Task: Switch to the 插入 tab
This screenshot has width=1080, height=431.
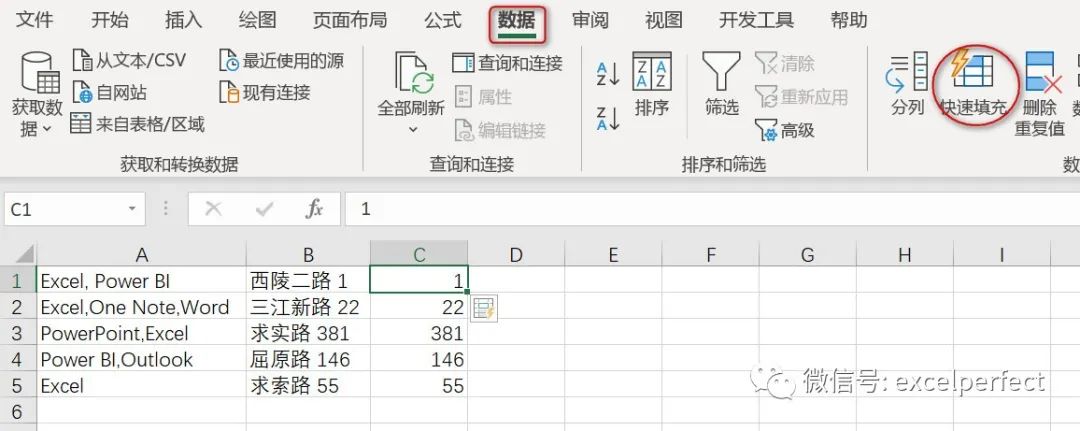Action: click(183, 20)
